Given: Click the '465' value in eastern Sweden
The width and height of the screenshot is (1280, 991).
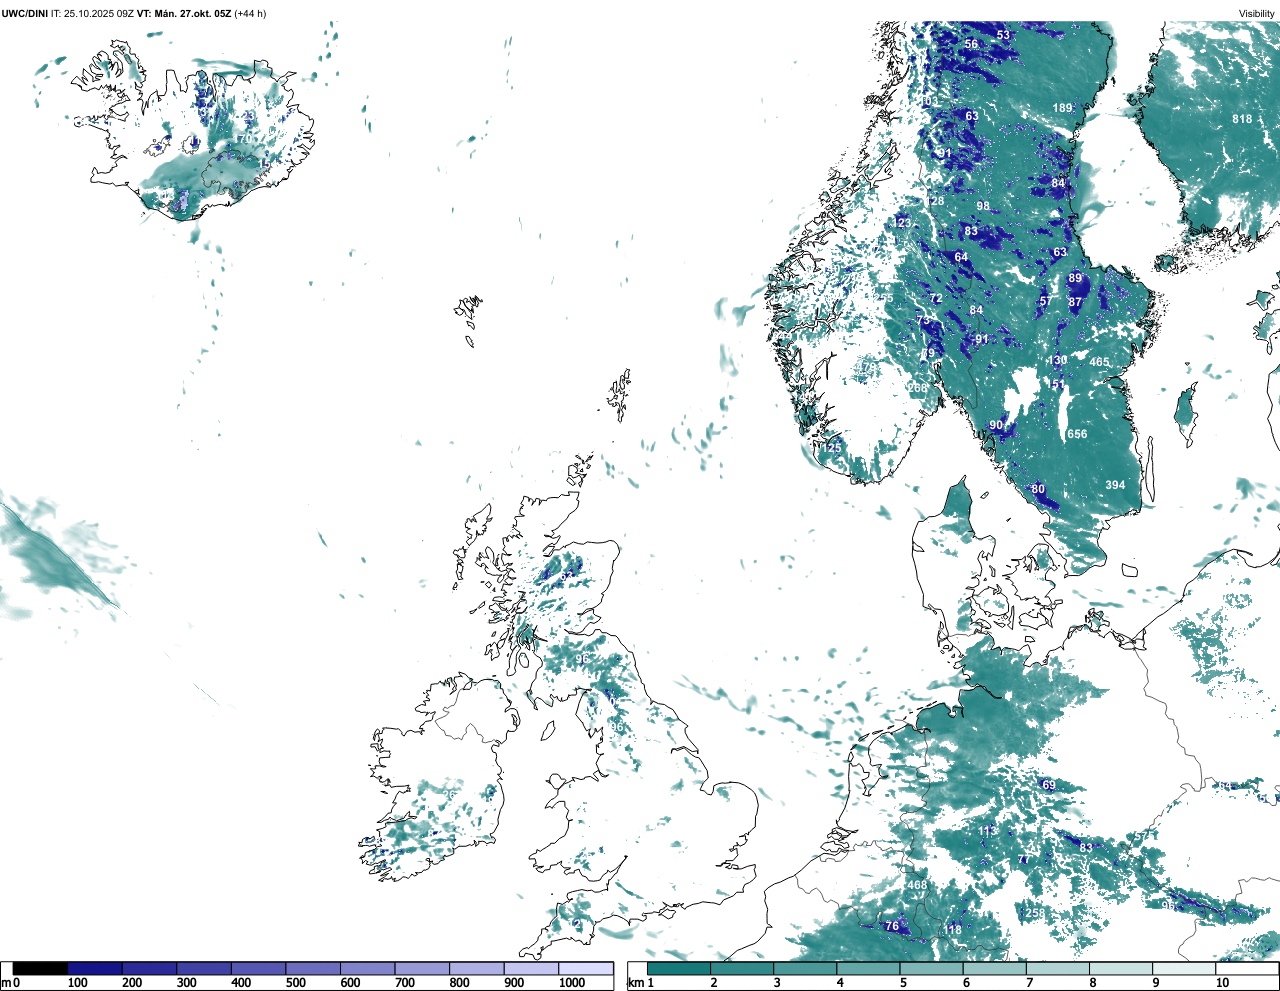Looking at the screenshot, I should [x=1099, y=363].
